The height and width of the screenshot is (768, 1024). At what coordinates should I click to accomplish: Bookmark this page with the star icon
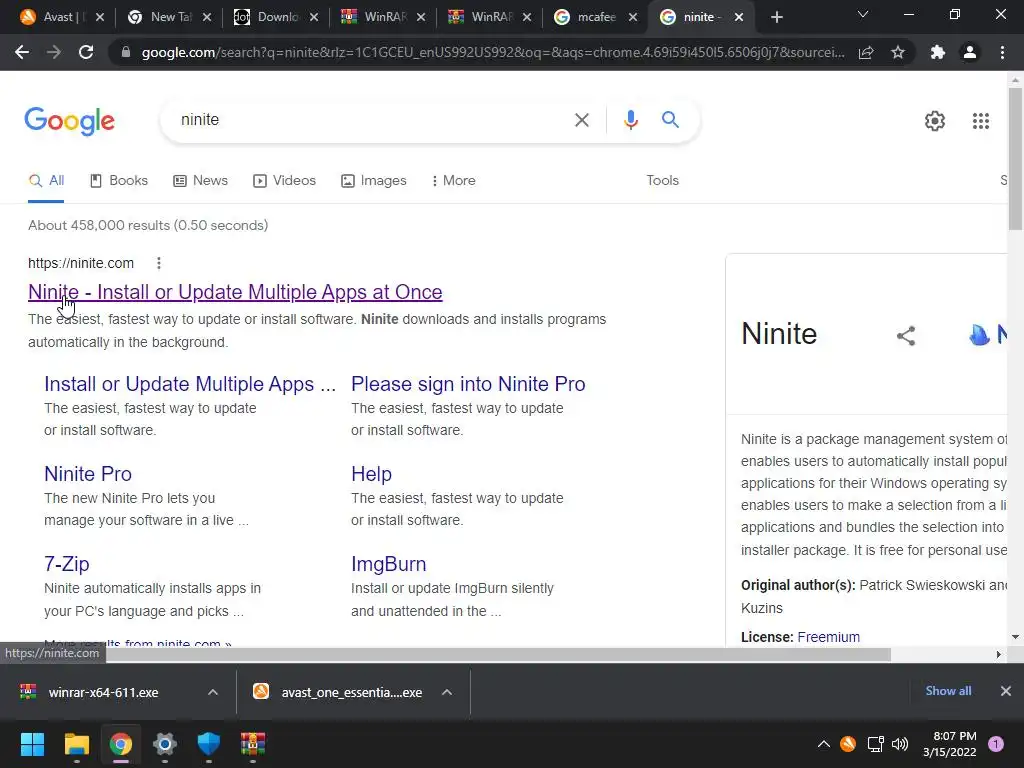pyautogui.click(x=898, y=52)
